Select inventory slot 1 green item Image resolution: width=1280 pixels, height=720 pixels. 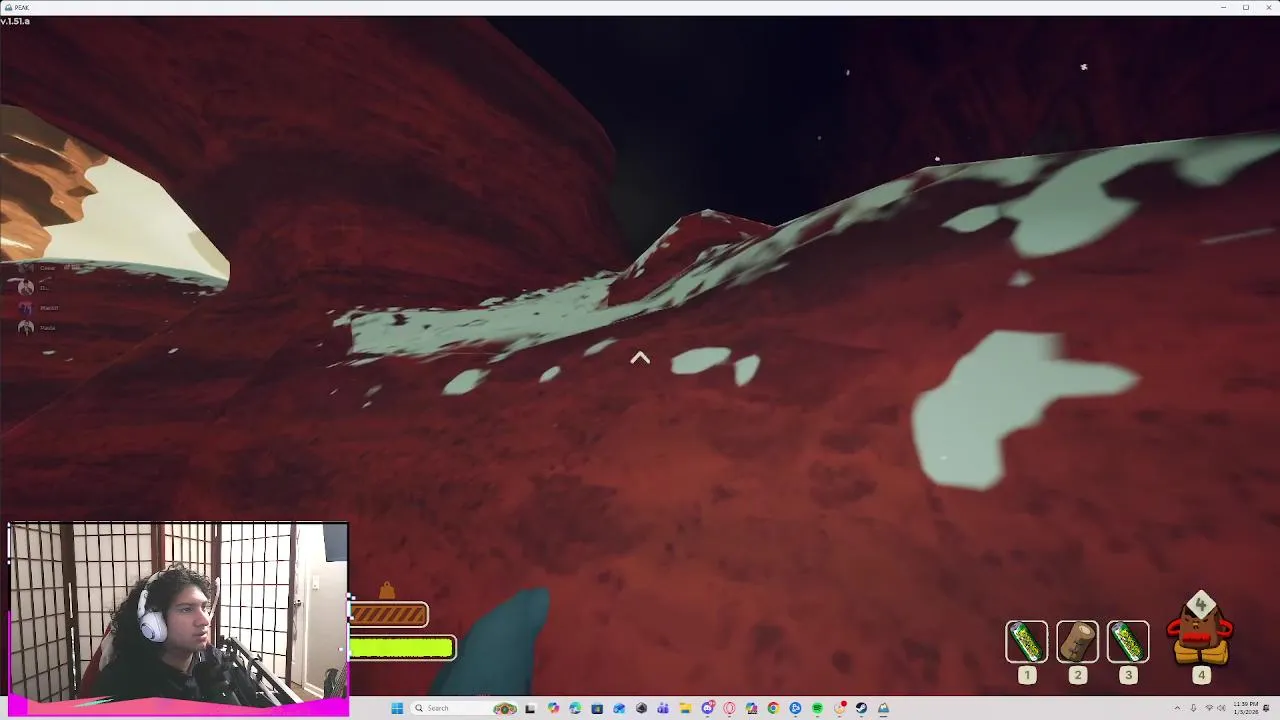pos(1026,642)
